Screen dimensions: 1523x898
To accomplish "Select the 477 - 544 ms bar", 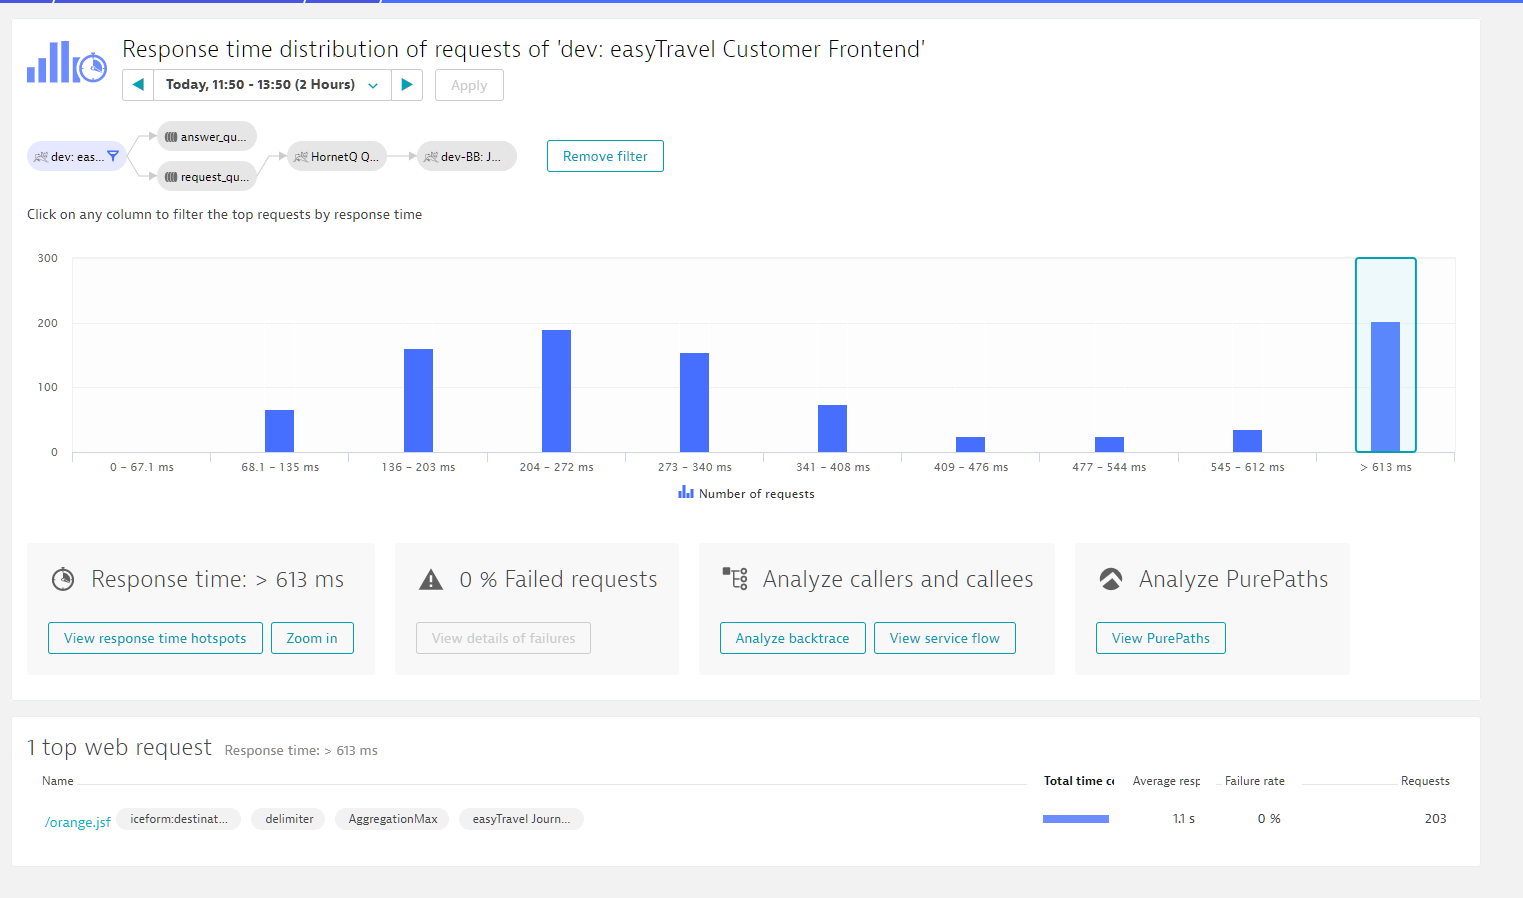I will pos(1109,444).
